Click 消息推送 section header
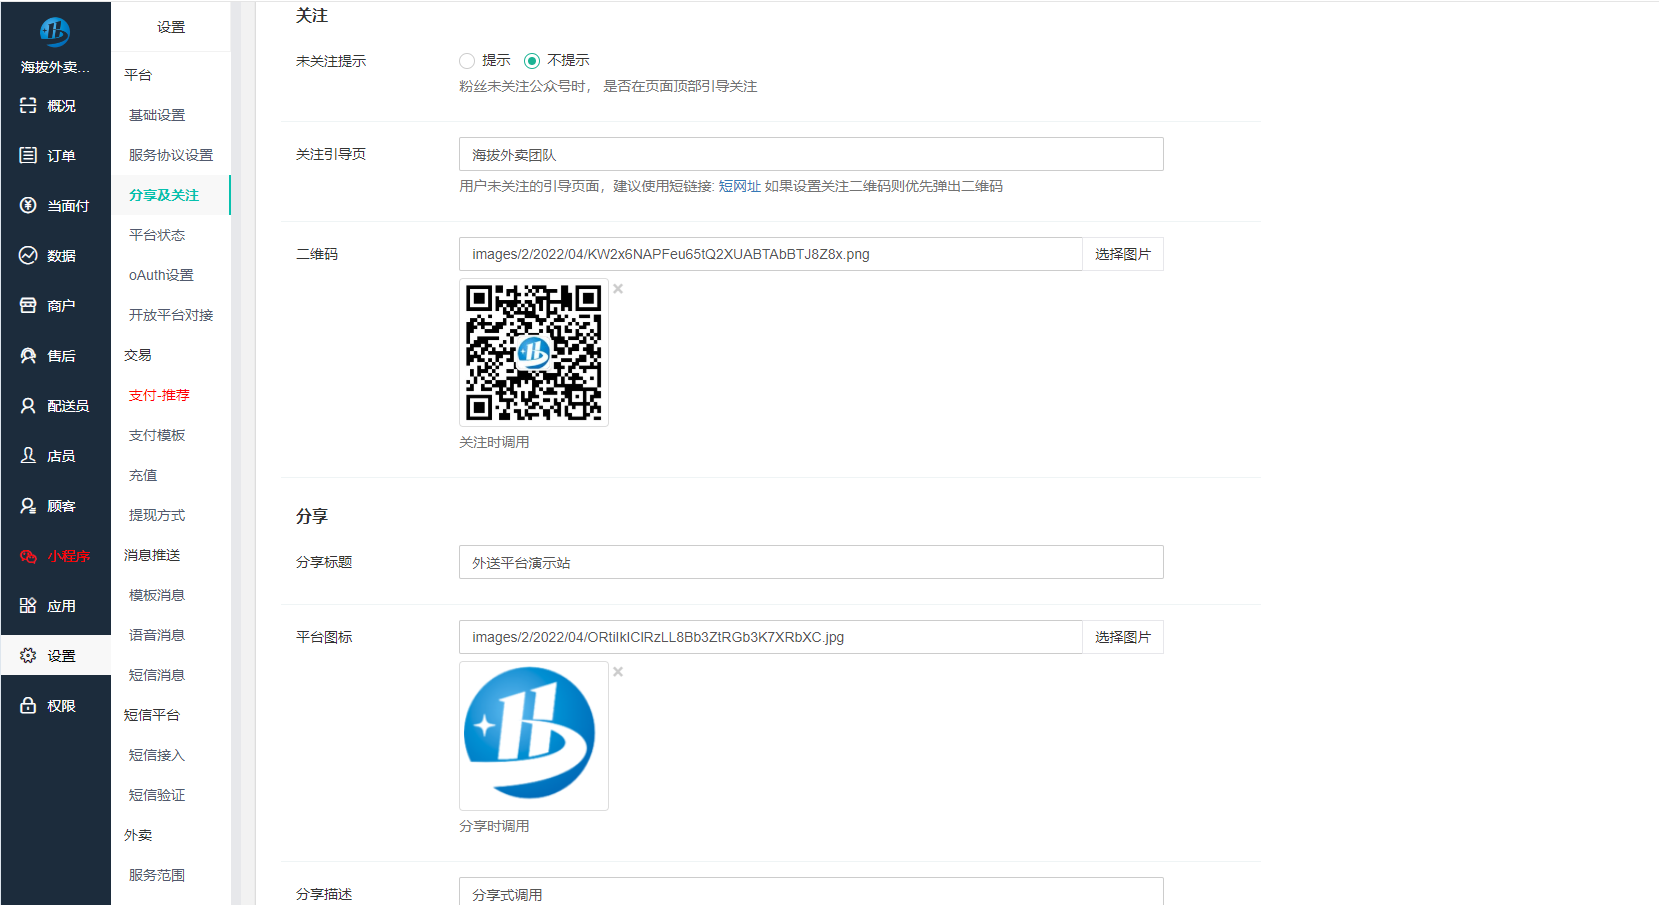The image size is (1659, 905). point(152,555)
